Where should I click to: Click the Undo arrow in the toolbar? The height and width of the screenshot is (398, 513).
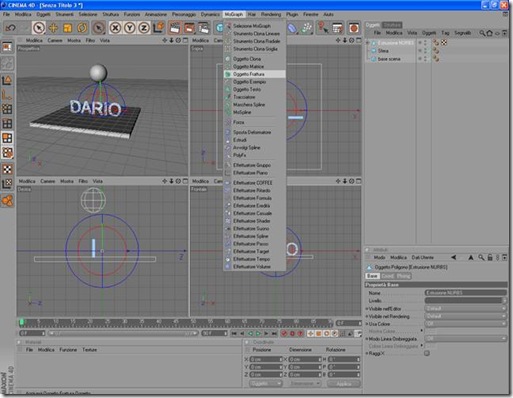click(11, 28)
